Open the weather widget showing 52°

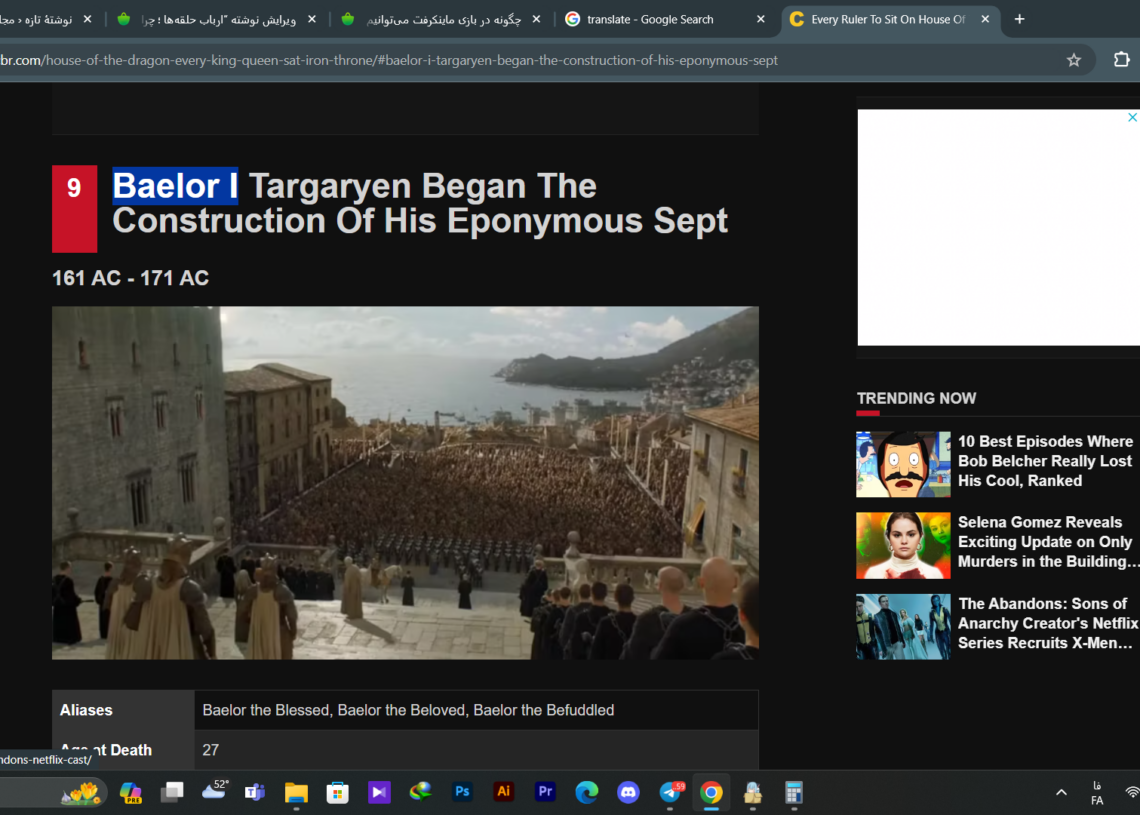pos(214,791)
